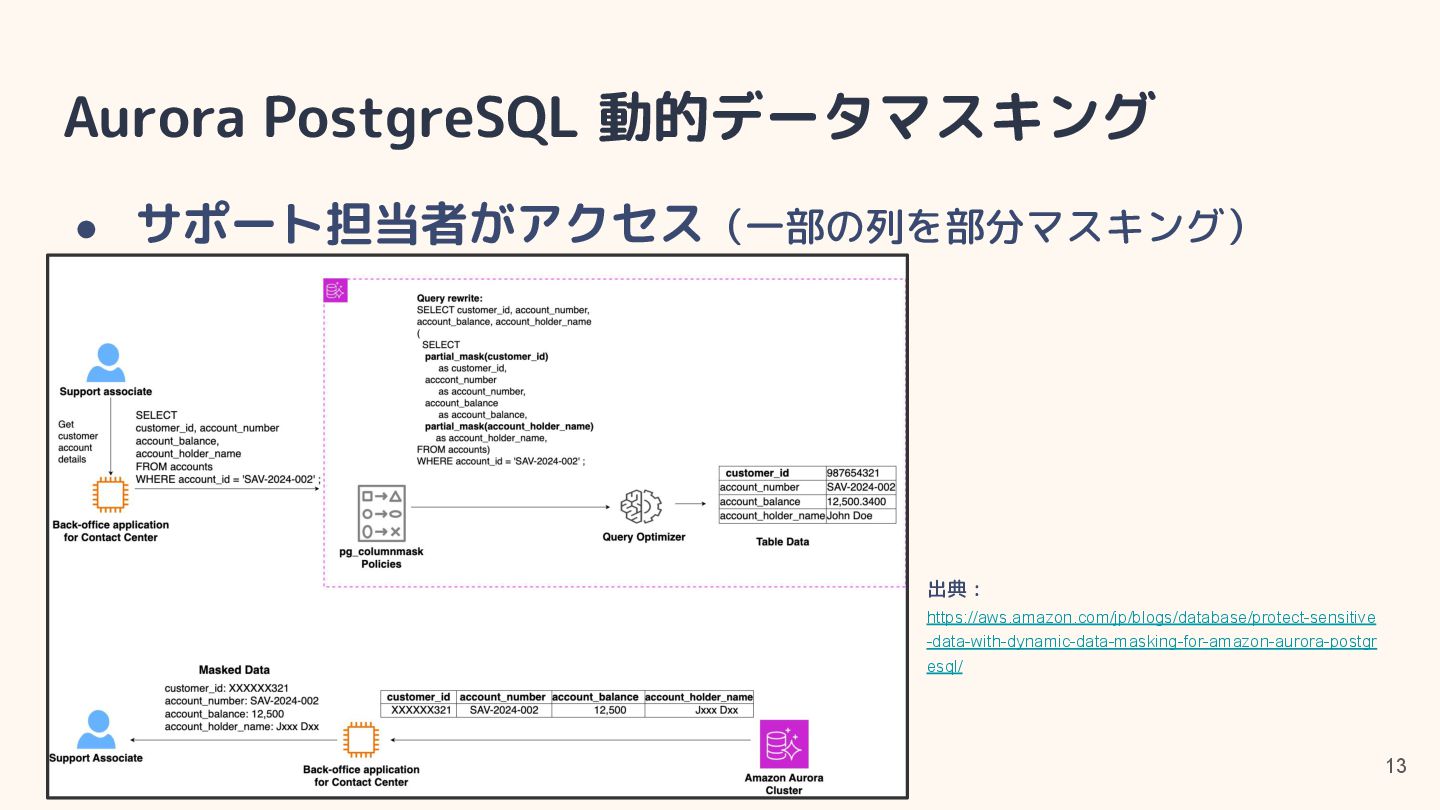The image size is (1440, 810).
Task: Click the architecture diagram image
Action: 478,526
